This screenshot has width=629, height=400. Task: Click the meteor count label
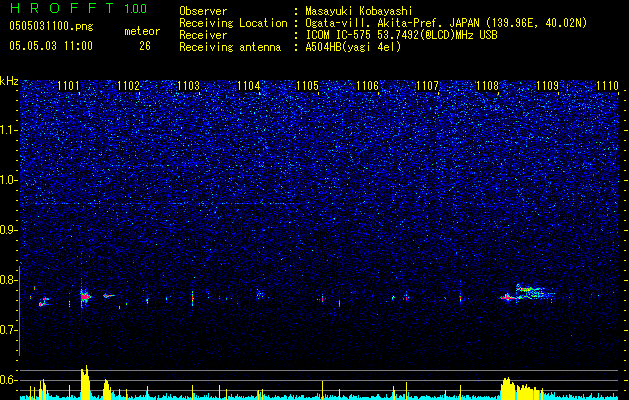pyautogui.click(x=142, y=31)
